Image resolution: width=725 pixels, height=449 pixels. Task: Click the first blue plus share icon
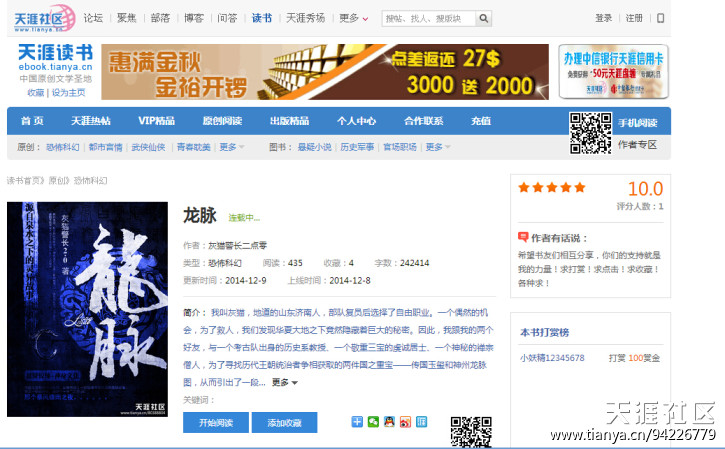357,422
